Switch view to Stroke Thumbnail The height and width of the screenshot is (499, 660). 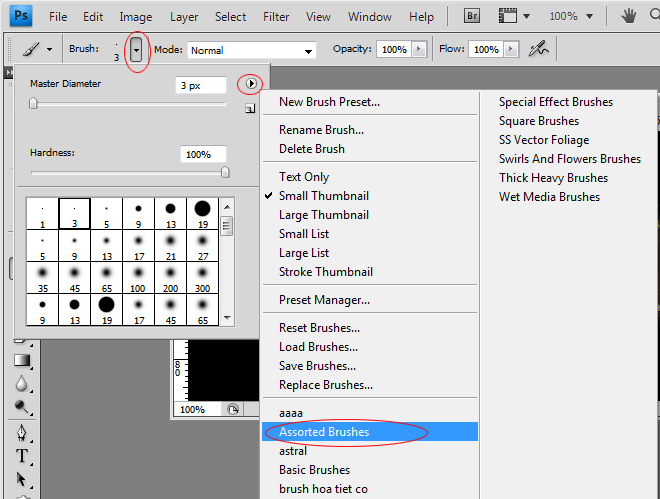(x=370, y=271)
